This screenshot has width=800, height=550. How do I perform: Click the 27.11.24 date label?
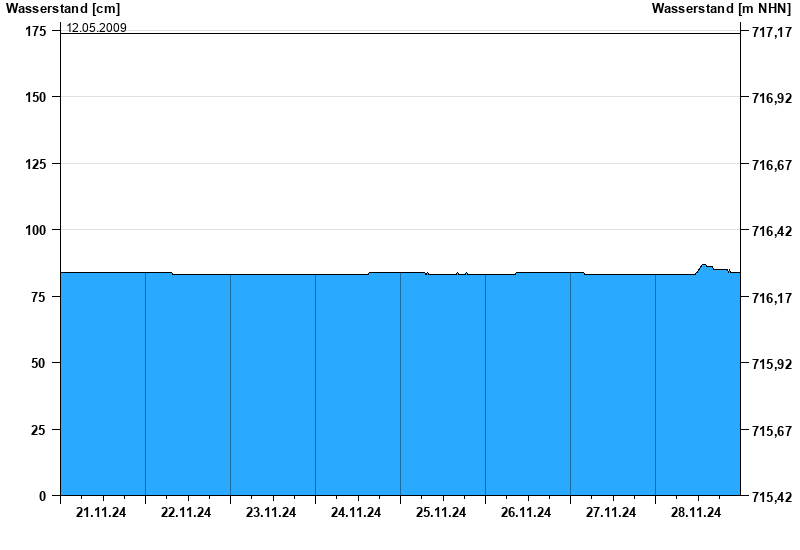point(611,512)
